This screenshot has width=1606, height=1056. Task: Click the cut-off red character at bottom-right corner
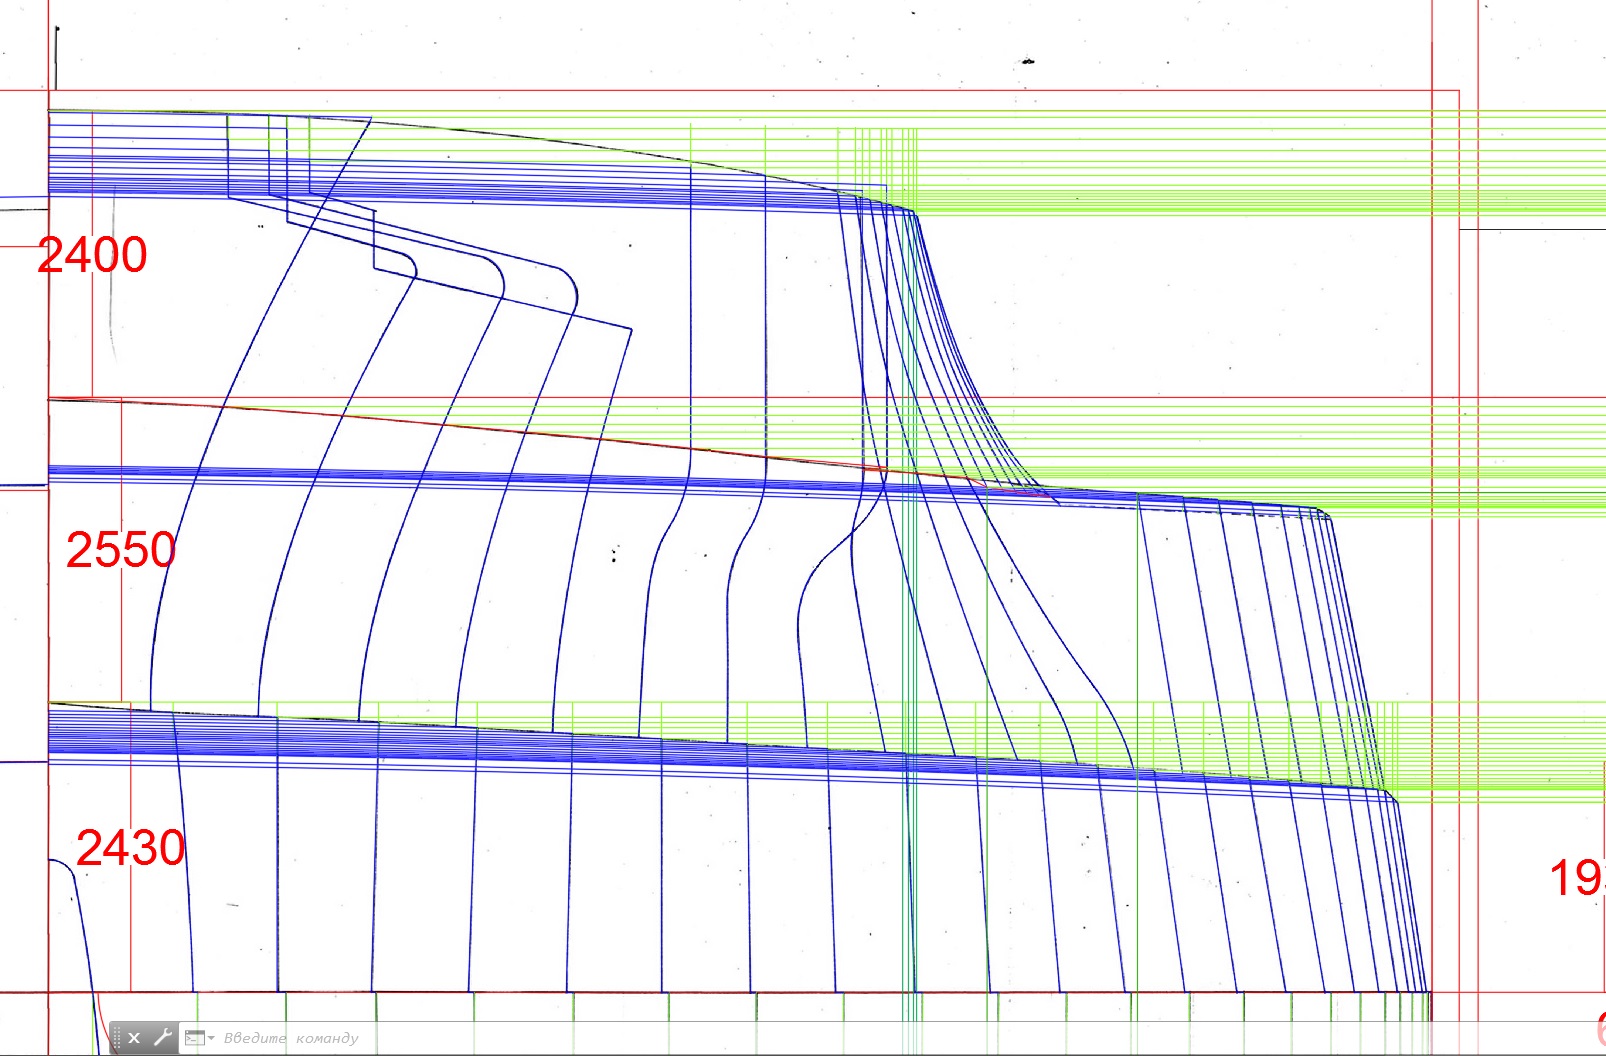point(1600,1028)
